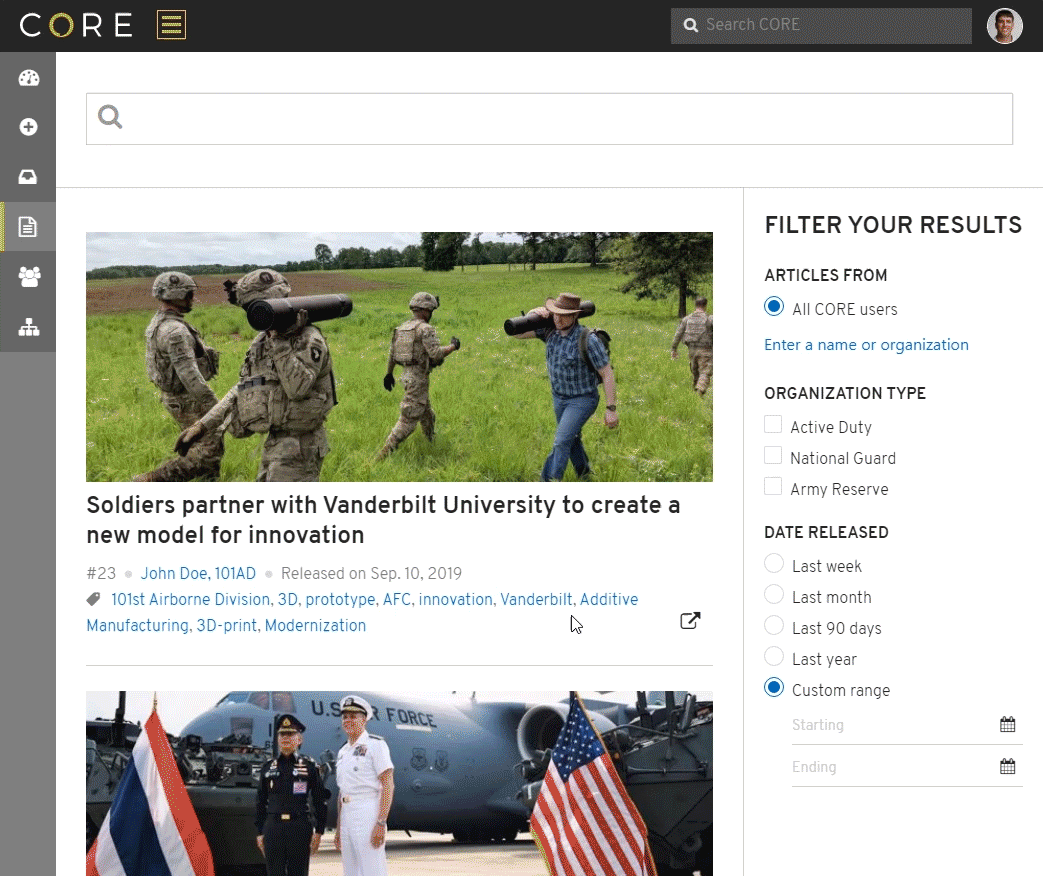1043x876 pixels.
Task: Select the articles document sidebar icon
Action: [28, 227]
